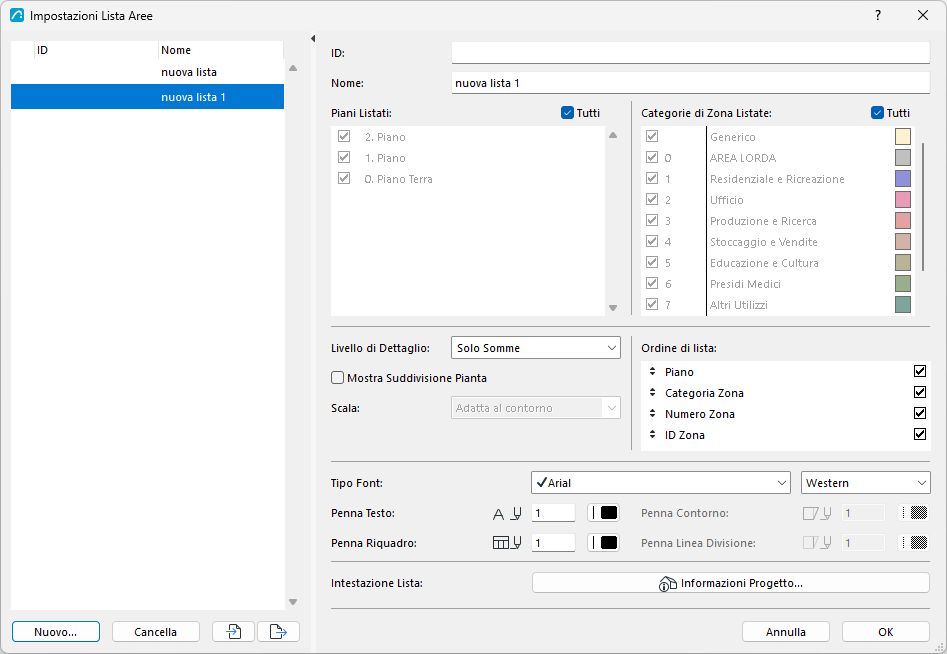Click the help question mark icon
Viewport: 947px width, 654px height.
point(878,15)
